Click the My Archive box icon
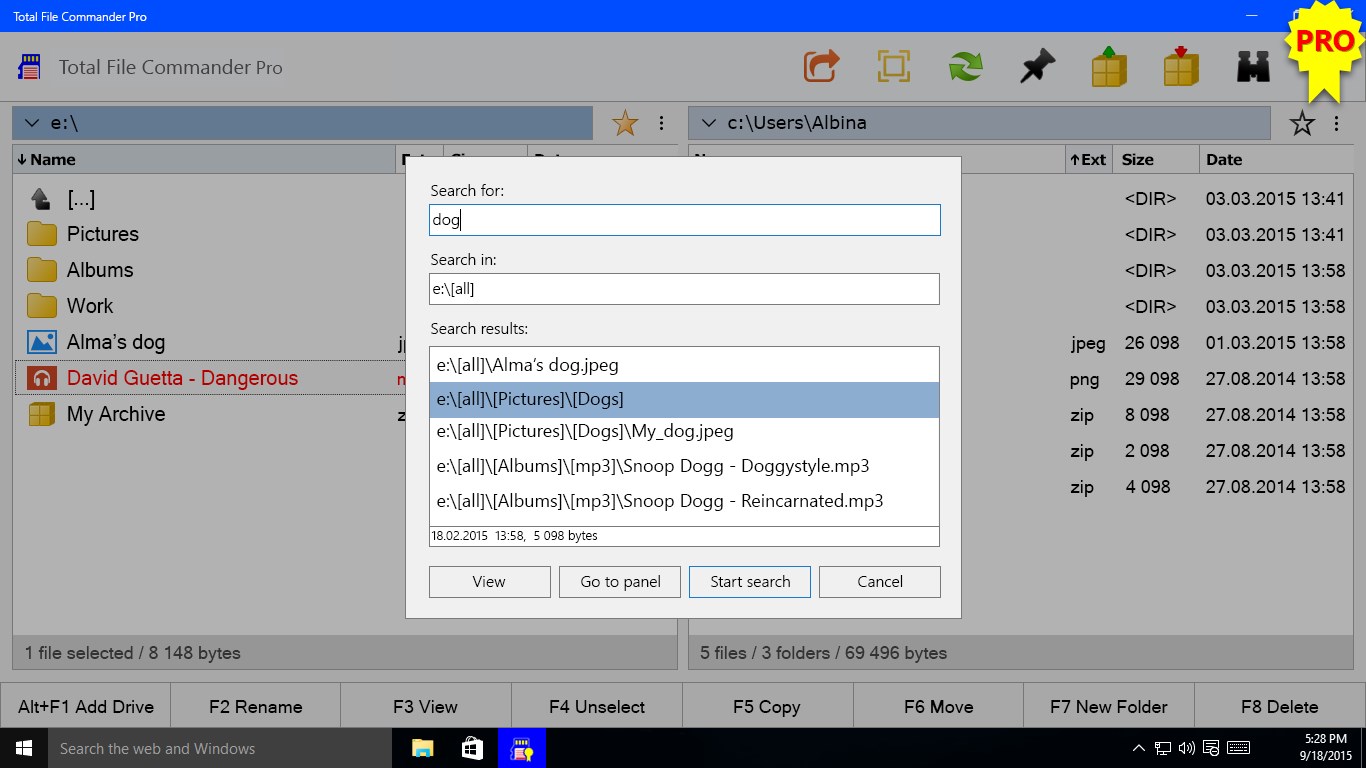 [41, 414]
